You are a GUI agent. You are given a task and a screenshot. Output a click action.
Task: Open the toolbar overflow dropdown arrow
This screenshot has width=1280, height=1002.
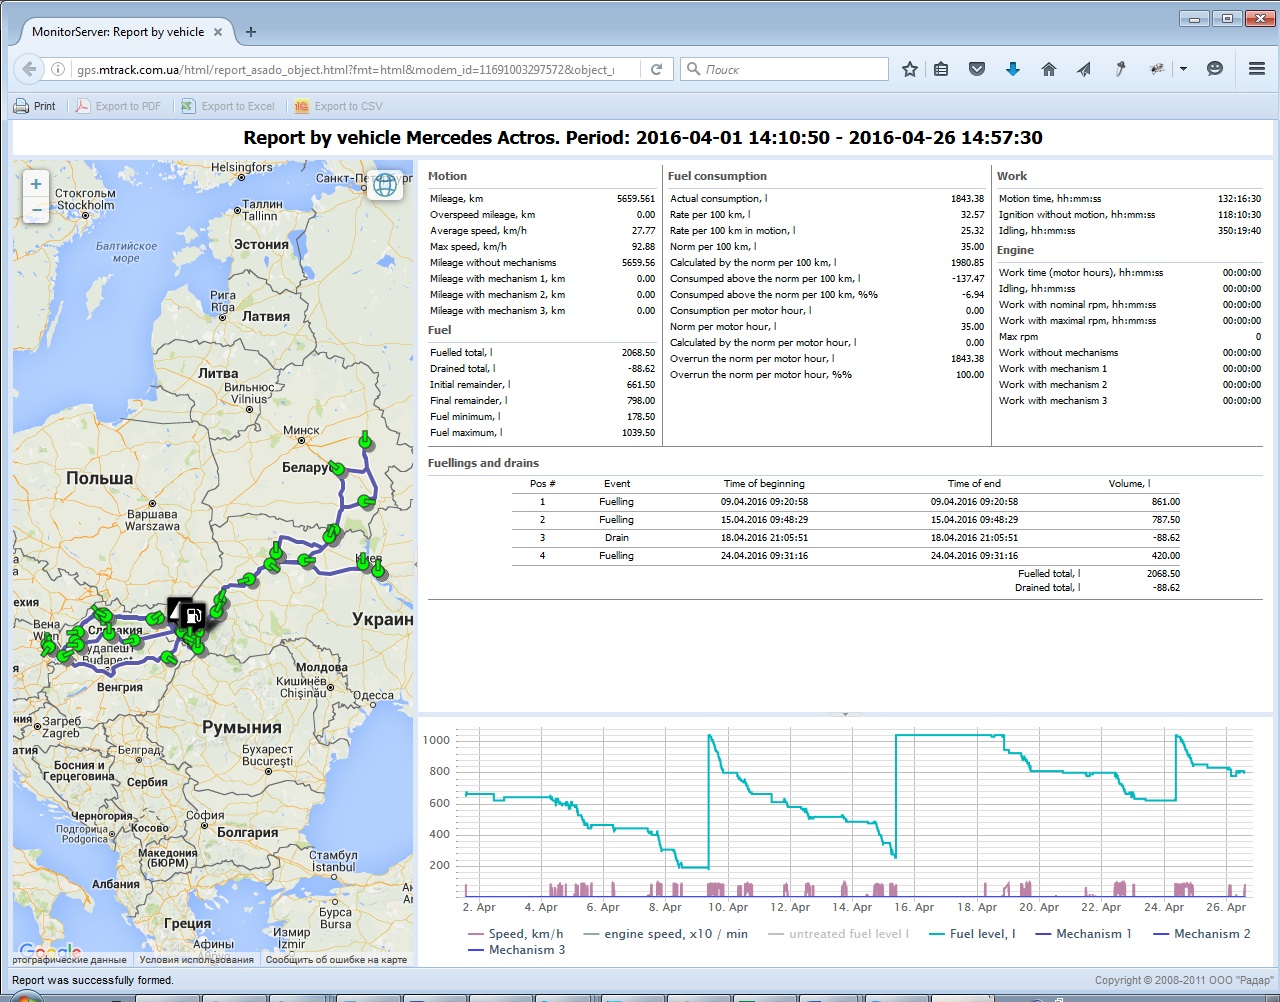click(x=1183, y=69)
